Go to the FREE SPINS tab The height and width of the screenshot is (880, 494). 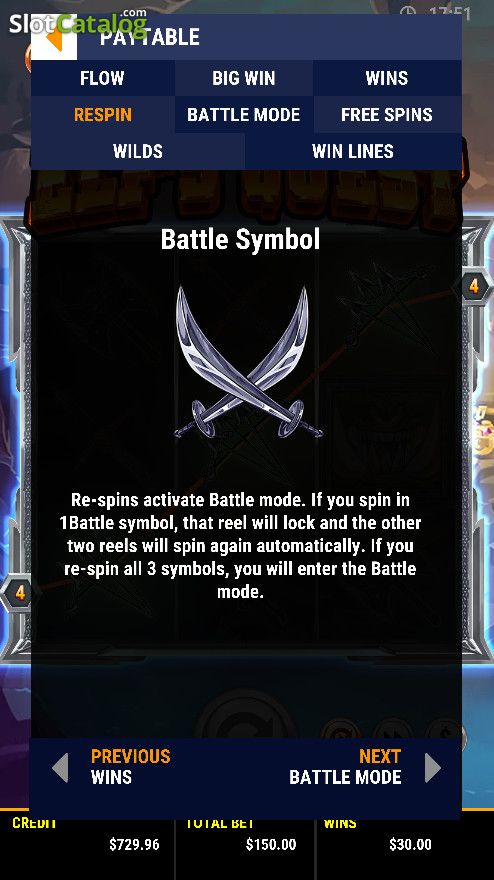387,114
